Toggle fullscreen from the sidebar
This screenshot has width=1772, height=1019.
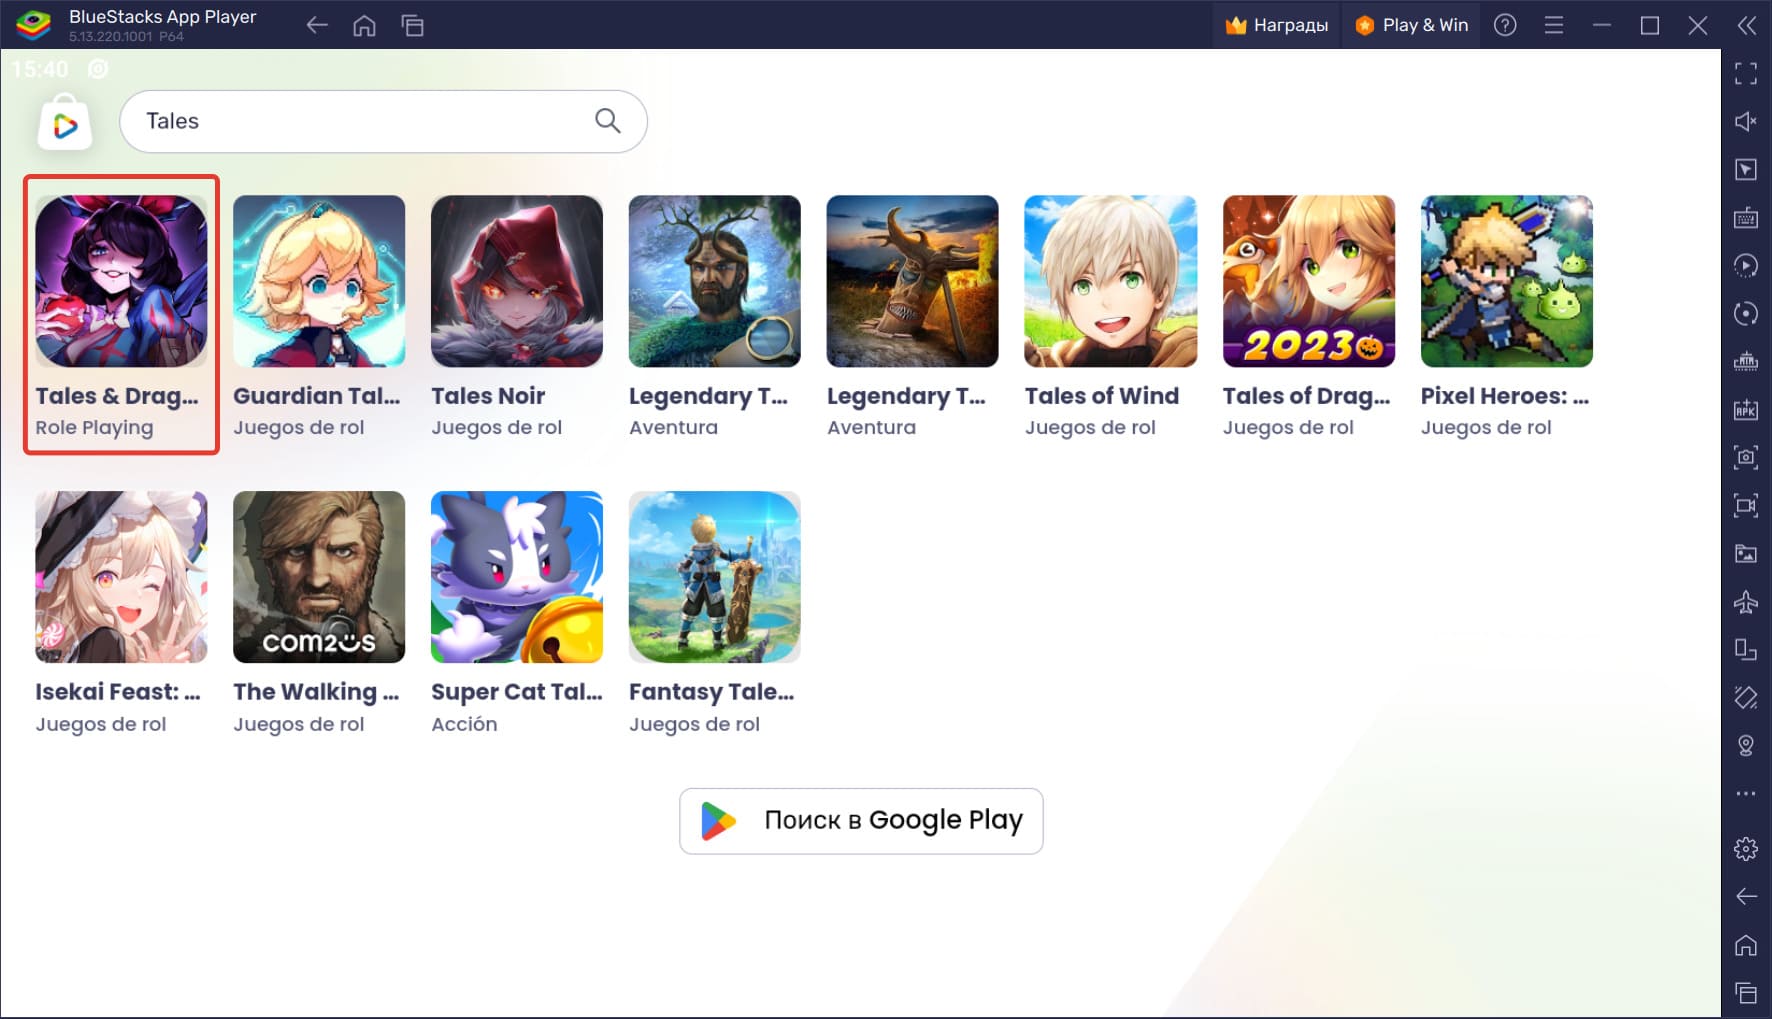click(x=1746, y=73)
